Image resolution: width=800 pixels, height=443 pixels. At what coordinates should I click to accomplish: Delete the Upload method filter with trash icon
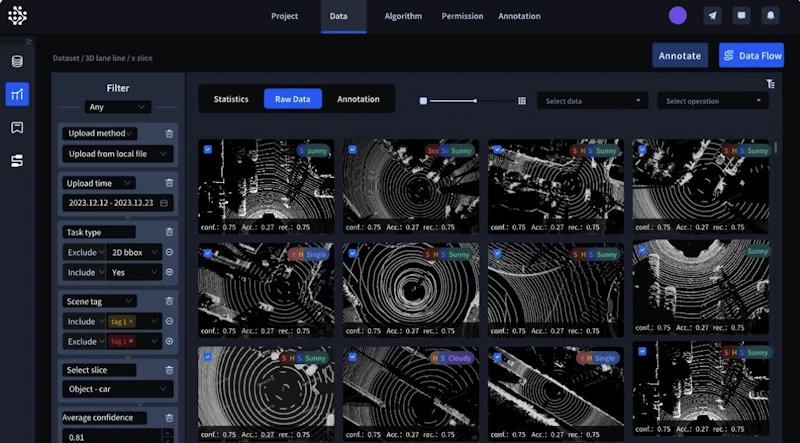[169, 134]
